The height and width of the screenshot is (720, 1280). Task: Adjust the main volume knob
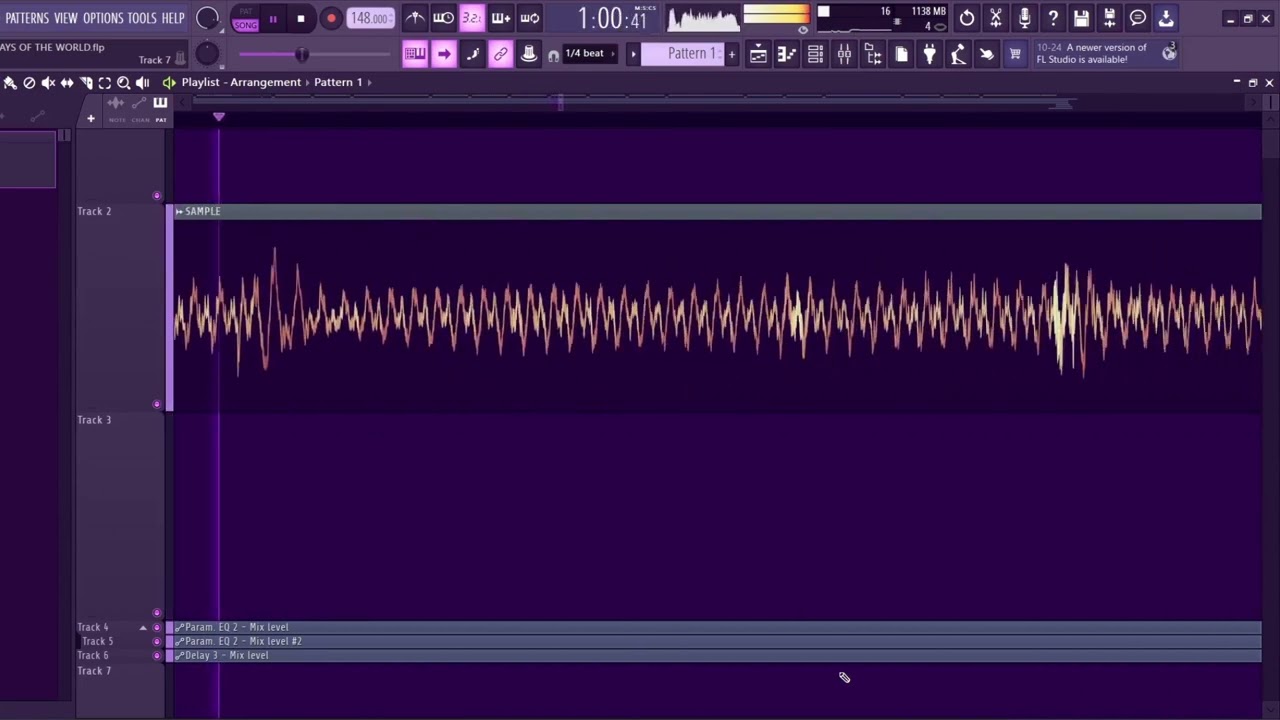coord(208,18)
